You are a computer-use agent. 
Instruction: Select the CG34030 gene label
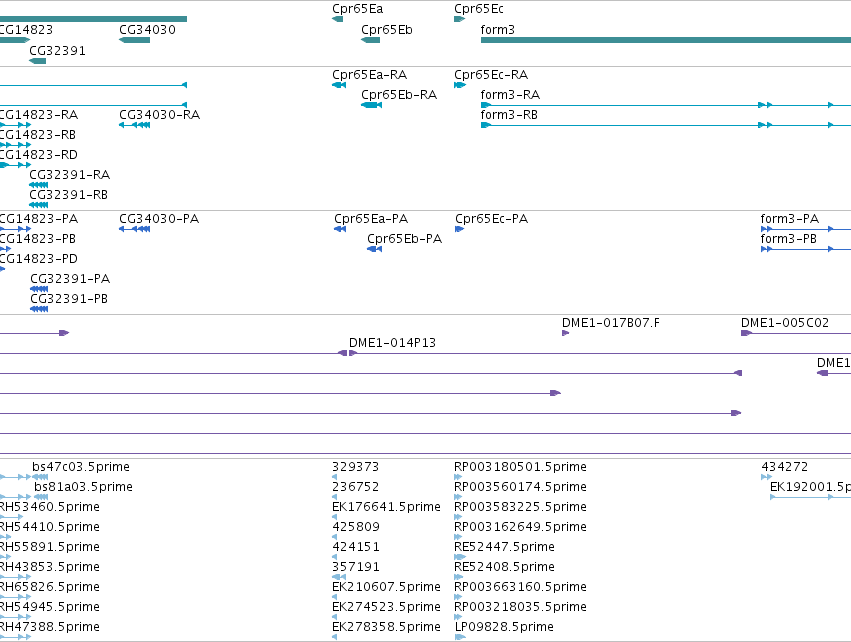pos(148,30)
